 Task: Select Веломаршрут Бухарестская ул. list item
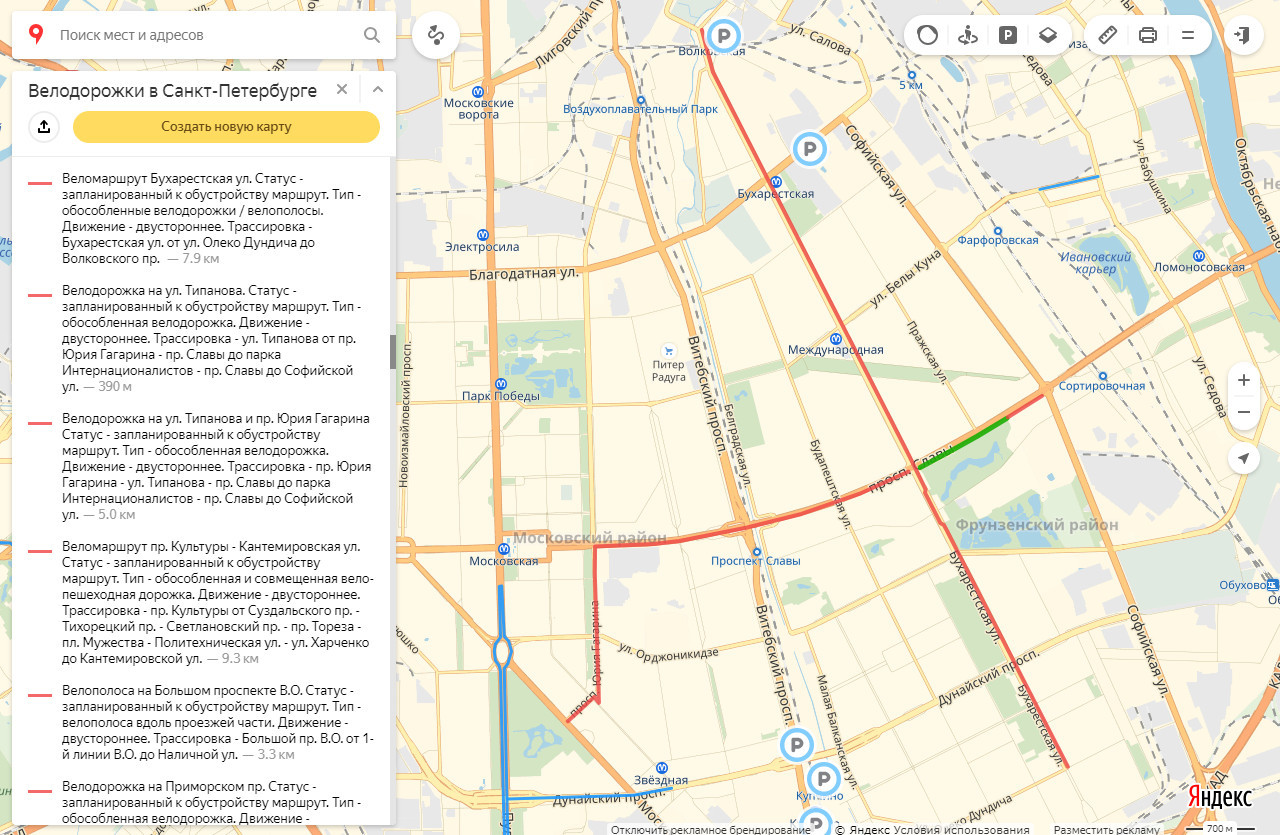point(203,218)
